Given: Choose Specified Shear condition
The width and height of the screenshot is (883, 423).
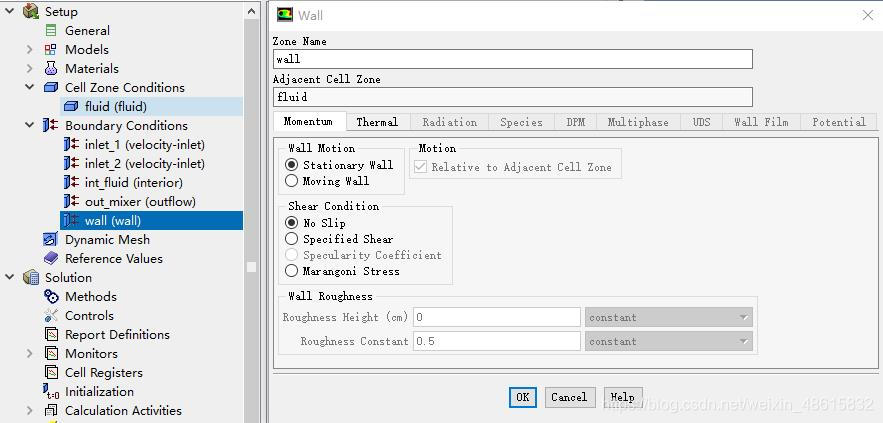Looking at the screenshot, I should pos(292,239).
